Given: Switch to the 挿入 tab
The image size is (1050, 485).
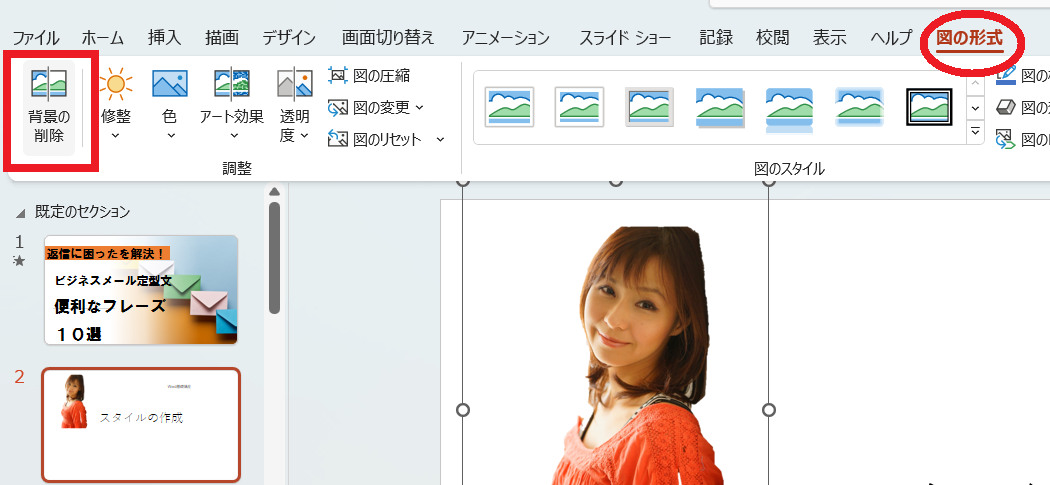Looking at the screenshot, I should pos(165,38).
